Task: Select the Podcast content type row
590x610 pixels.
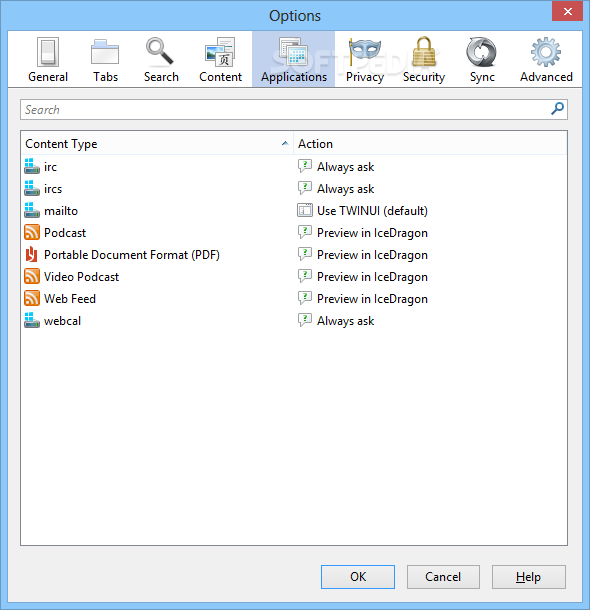Action: pyautogui.click(x=294, y=233)
